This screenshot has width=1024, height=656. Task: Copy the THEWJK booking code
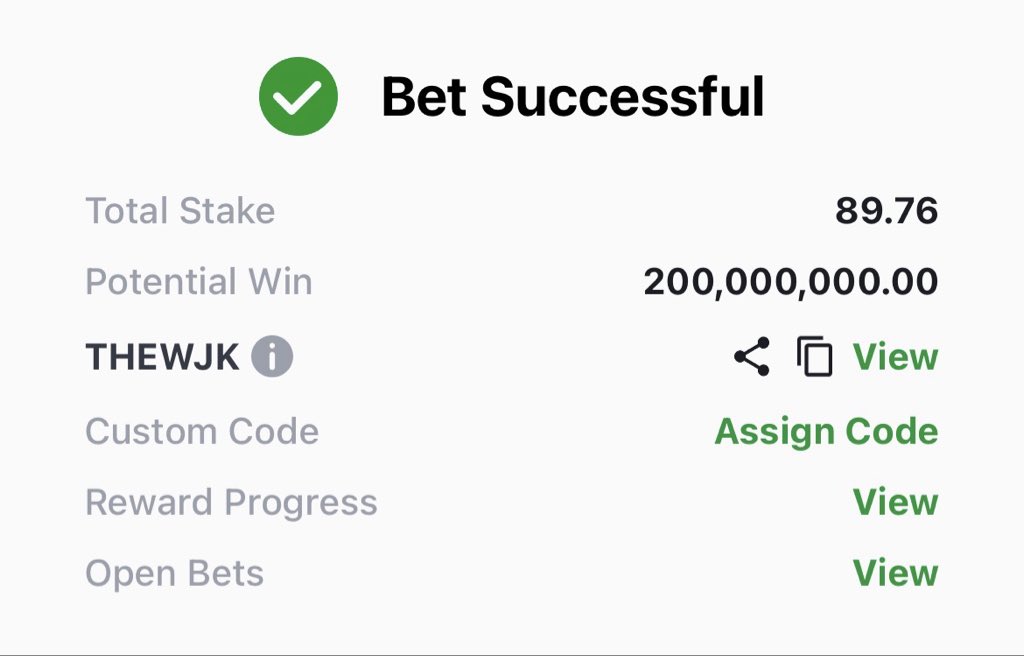coord(814,357)
